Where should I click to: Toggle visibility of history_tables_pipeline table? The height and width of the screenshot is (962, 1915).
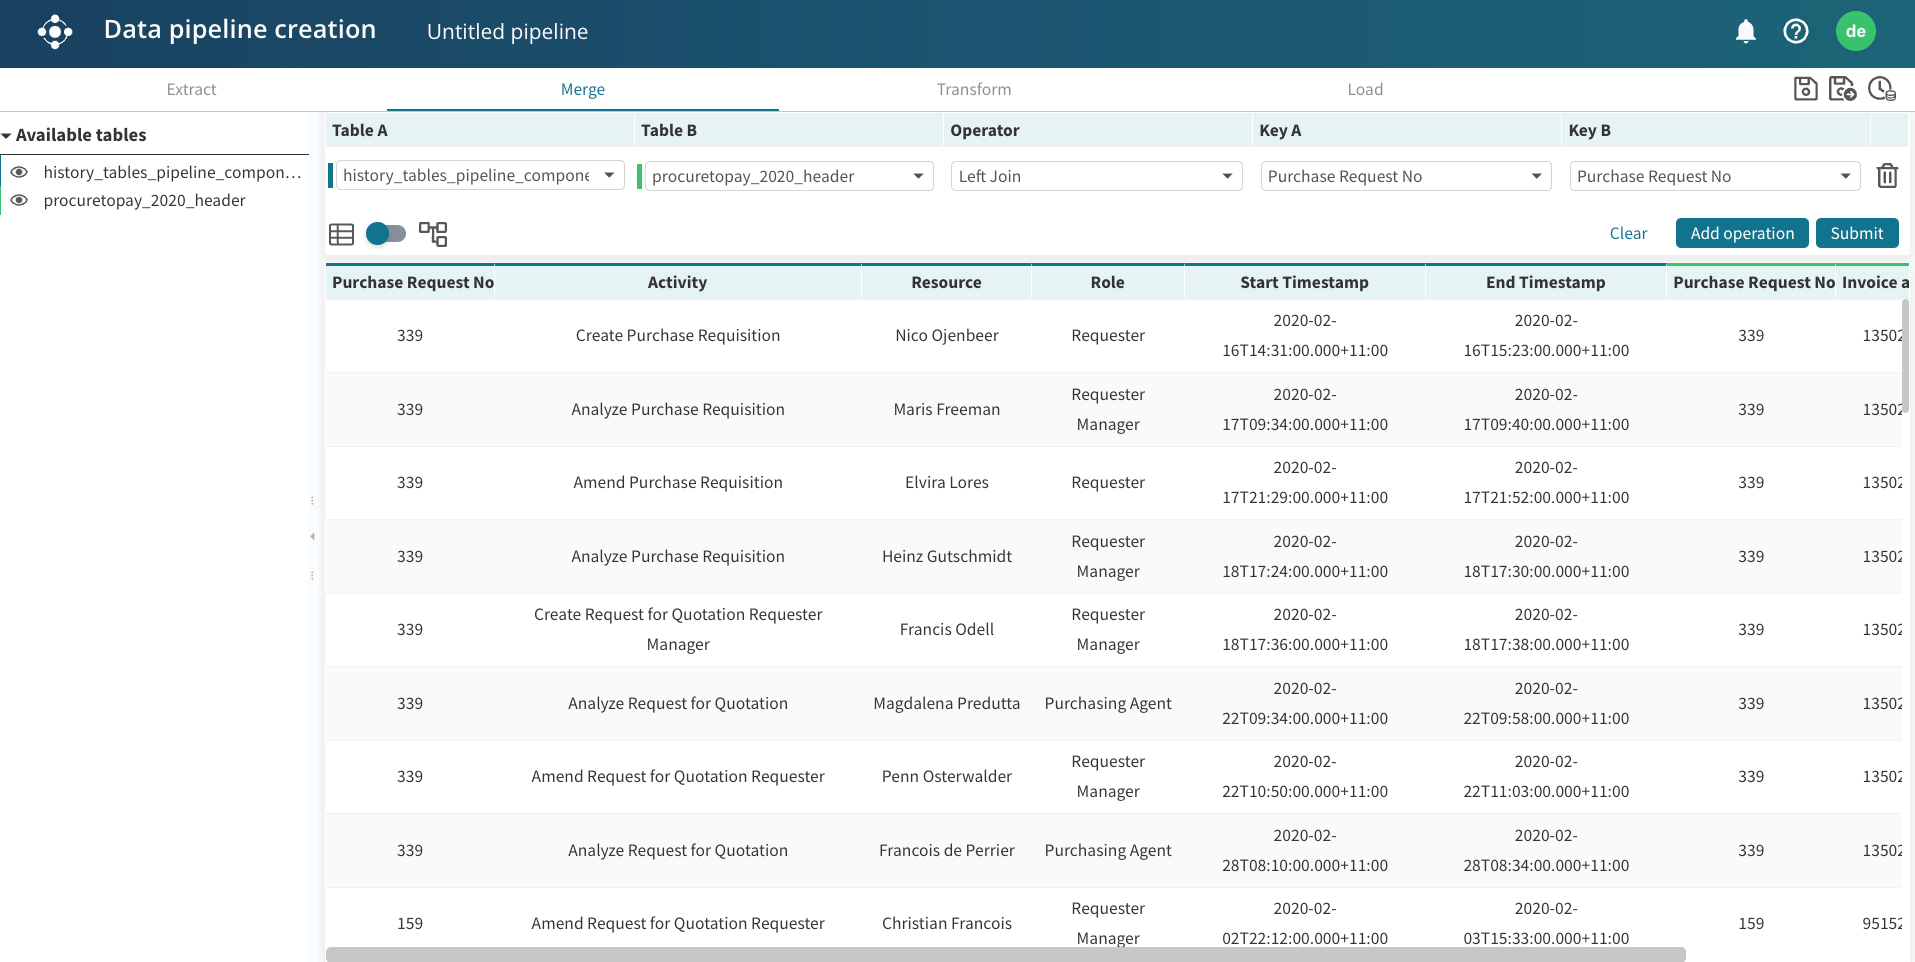tap(19, 172)
